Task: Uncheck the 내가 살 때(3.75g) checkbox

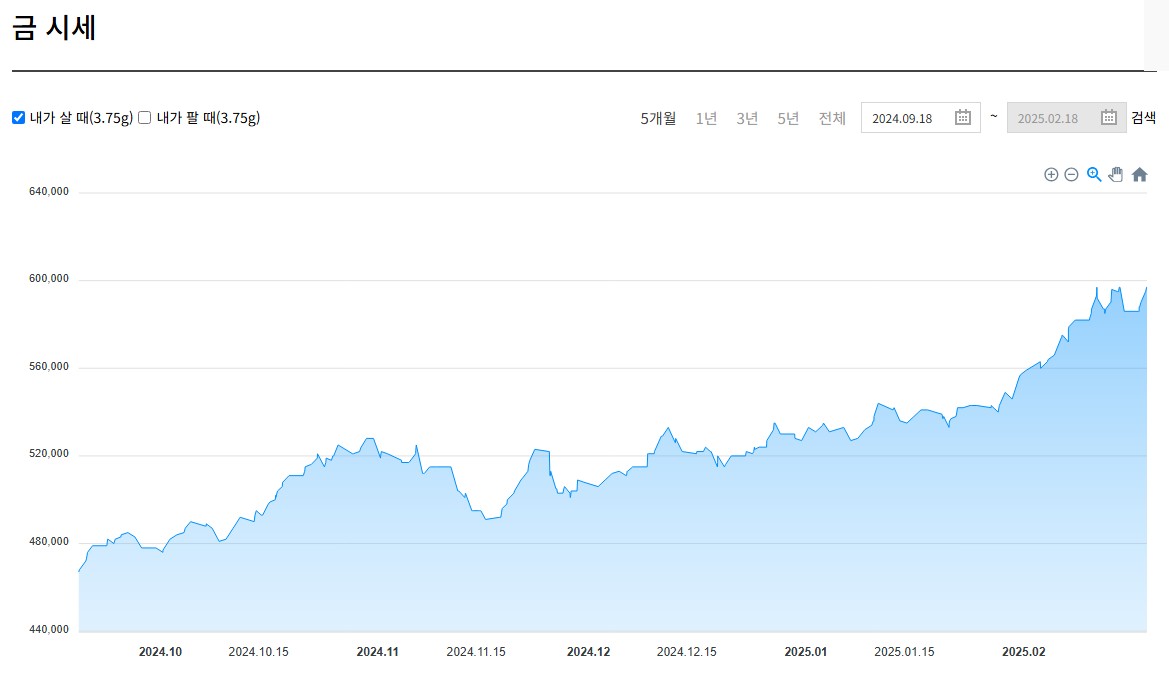Action: click(x=19, y=118)
